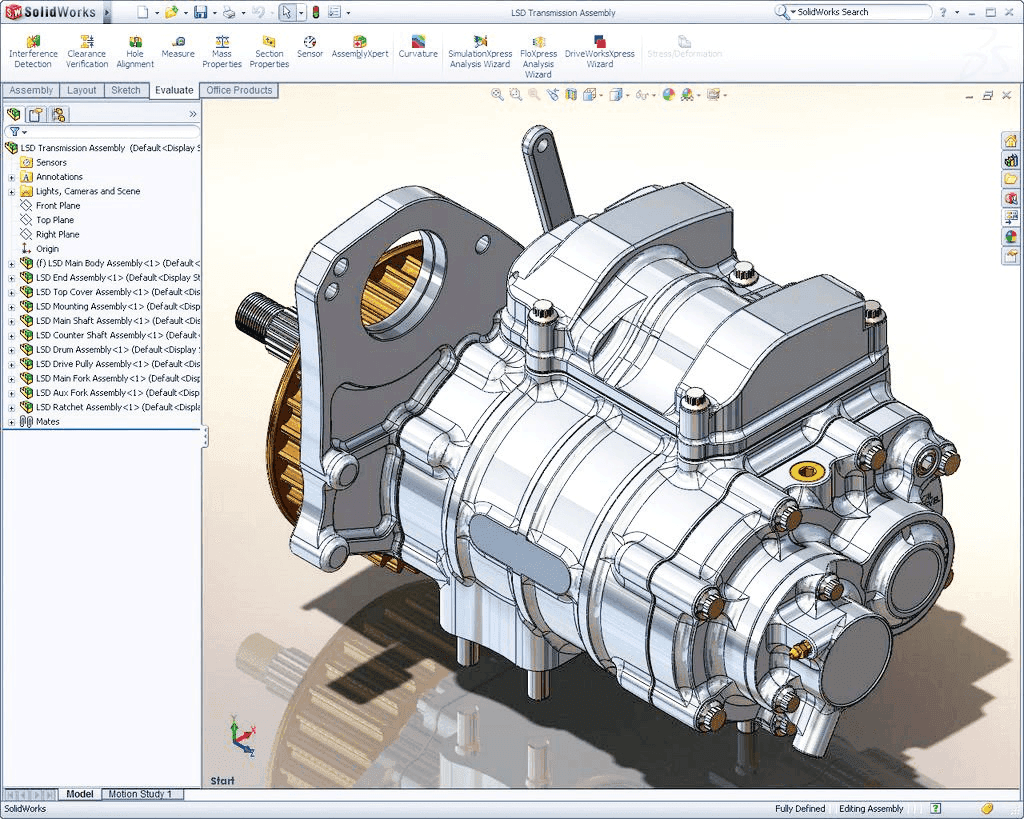The height and width of the screenshot is (819, 1024).
Task: Click the view orientation triad
Action: click(242, 737)
